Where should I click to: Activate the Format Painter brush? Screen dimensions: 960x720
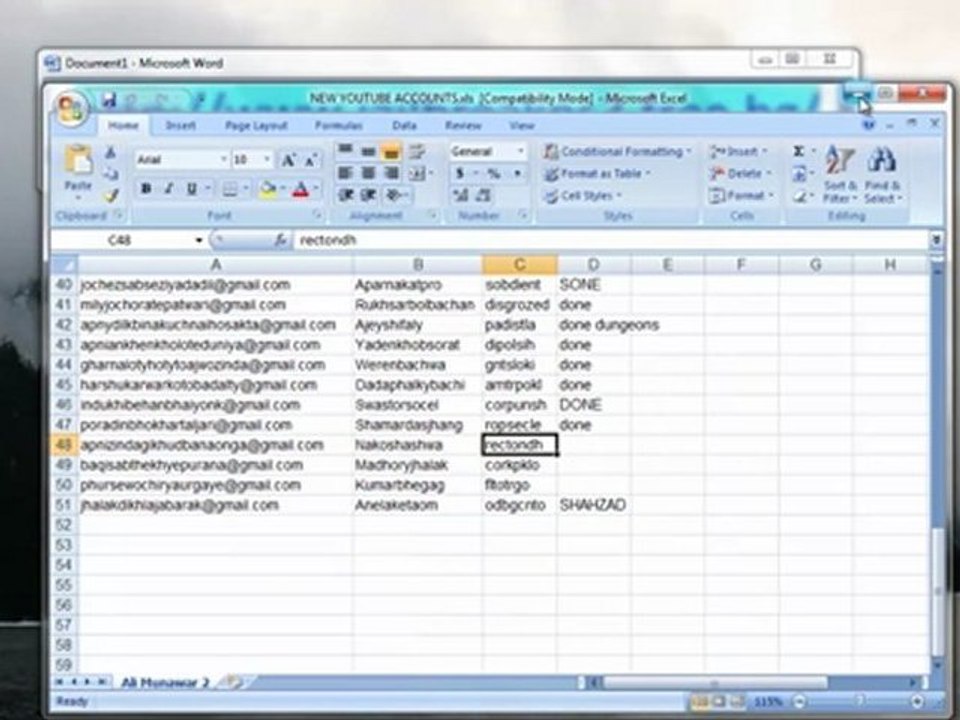(111, 196)
